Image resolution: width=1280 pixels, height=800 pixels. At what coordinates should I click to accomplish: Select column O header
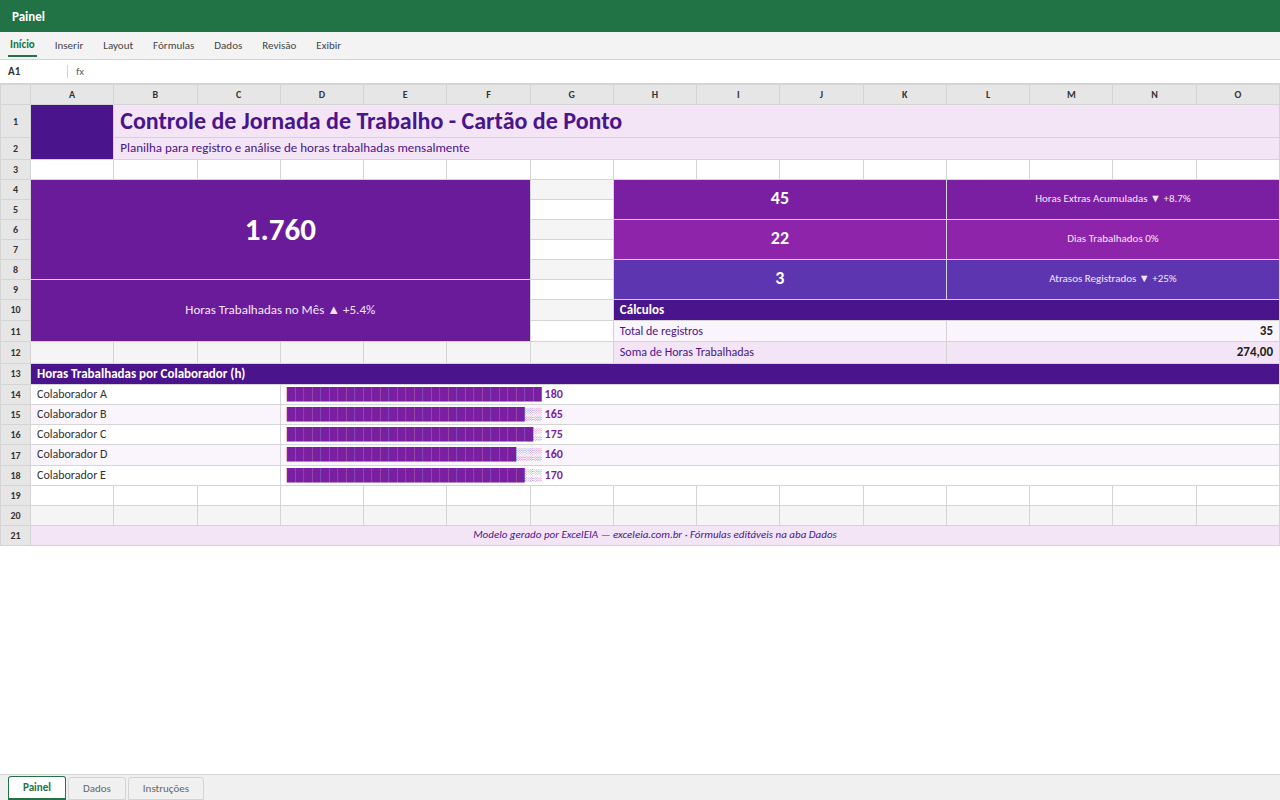pyautogui.click(x=1238, y=95)
